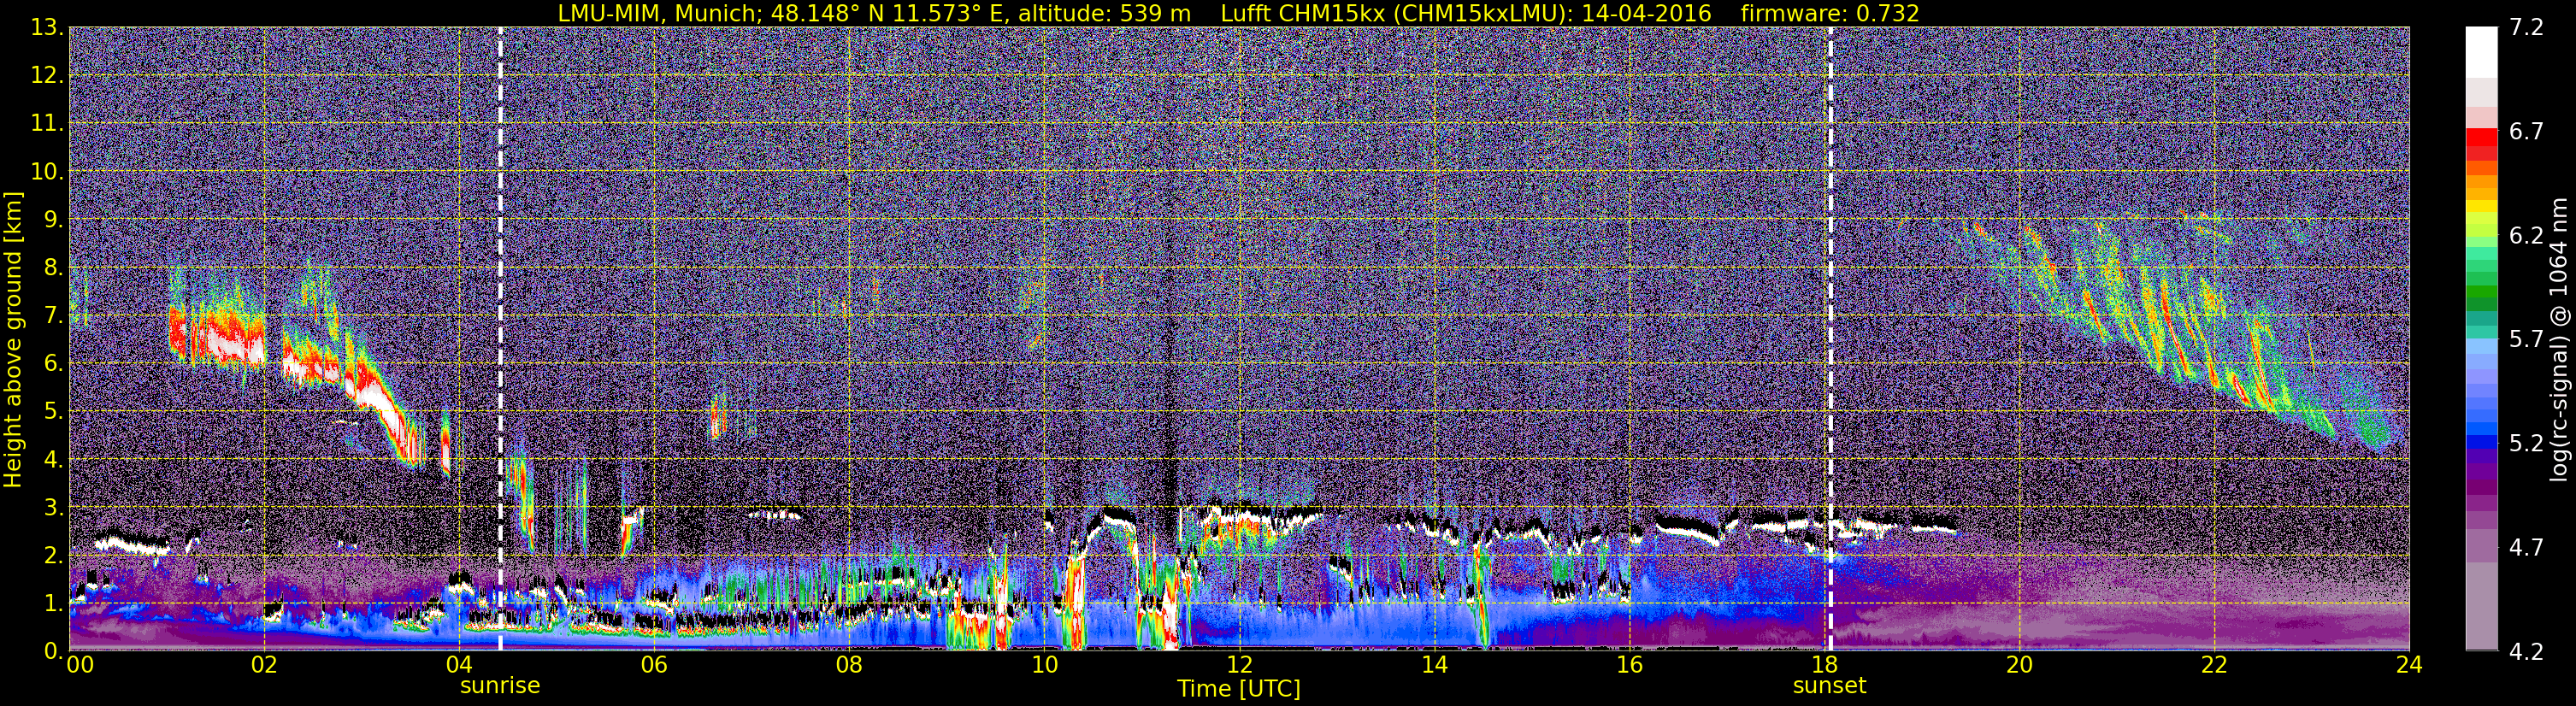The image size is (2576, 706).
Task: Click height axis tick label '10.'
Action: 47,172
